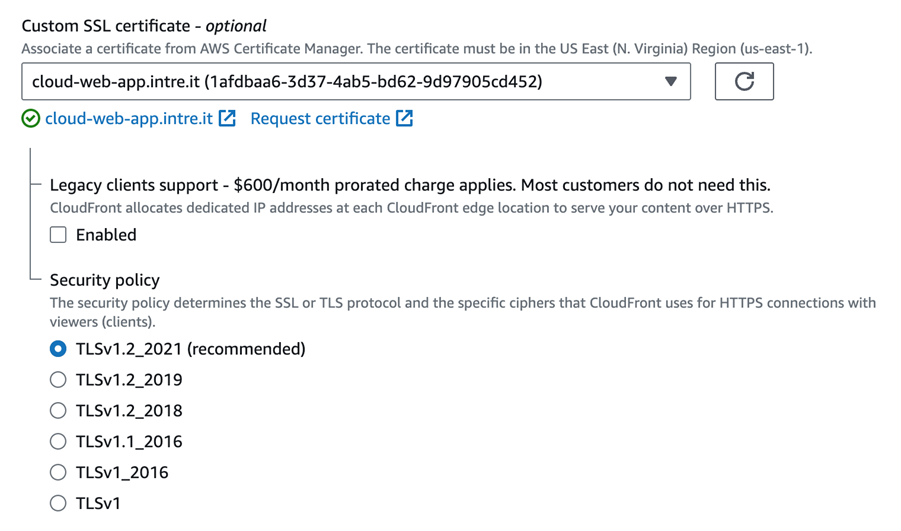Pick TLSv1.1_2016 radio option

point(58,441)
